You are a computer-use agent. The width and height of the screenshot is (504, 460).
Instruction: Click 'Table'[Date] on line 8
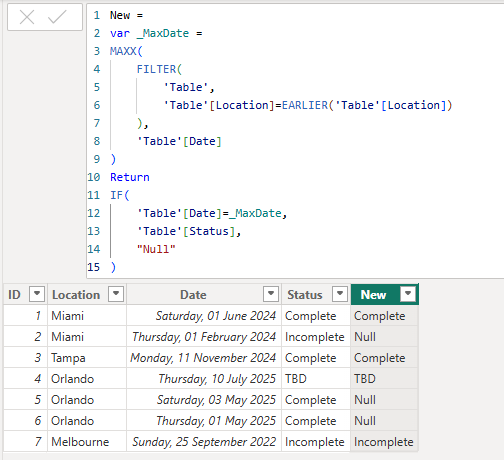(179, 141)
